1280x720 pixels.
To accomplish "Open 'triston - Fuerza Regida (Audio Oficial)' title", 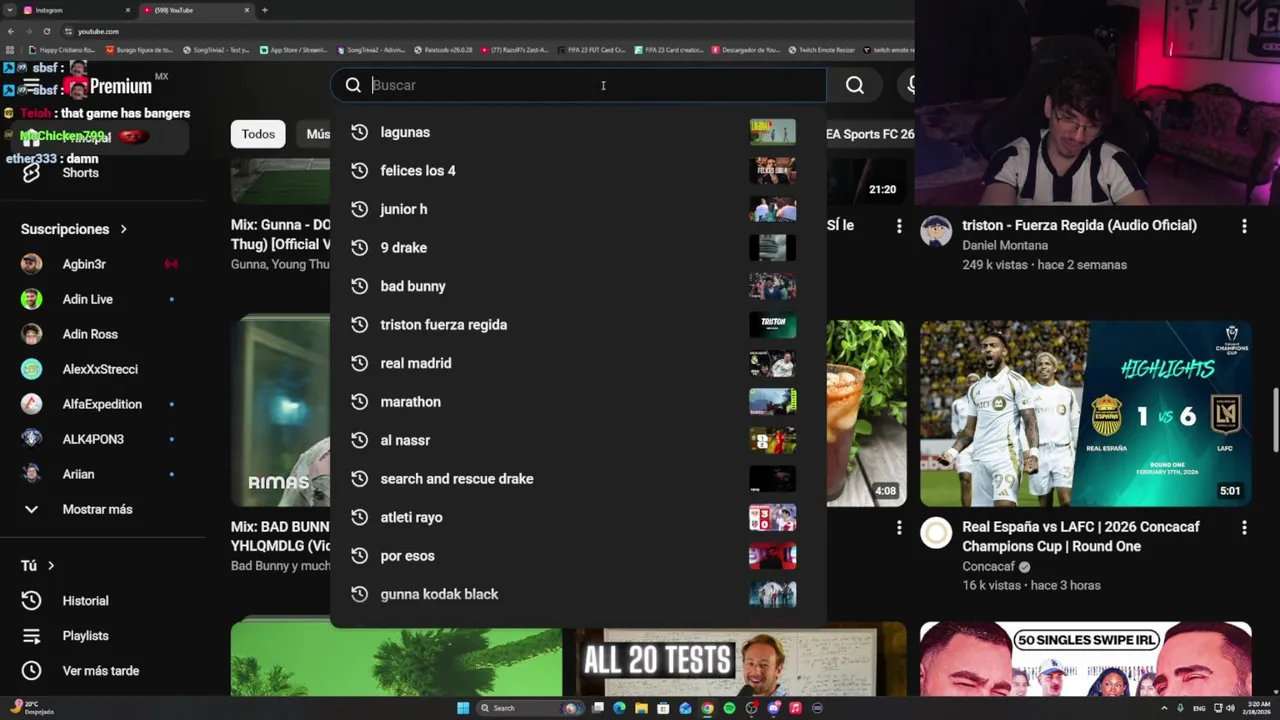I will click(1079, 225).
